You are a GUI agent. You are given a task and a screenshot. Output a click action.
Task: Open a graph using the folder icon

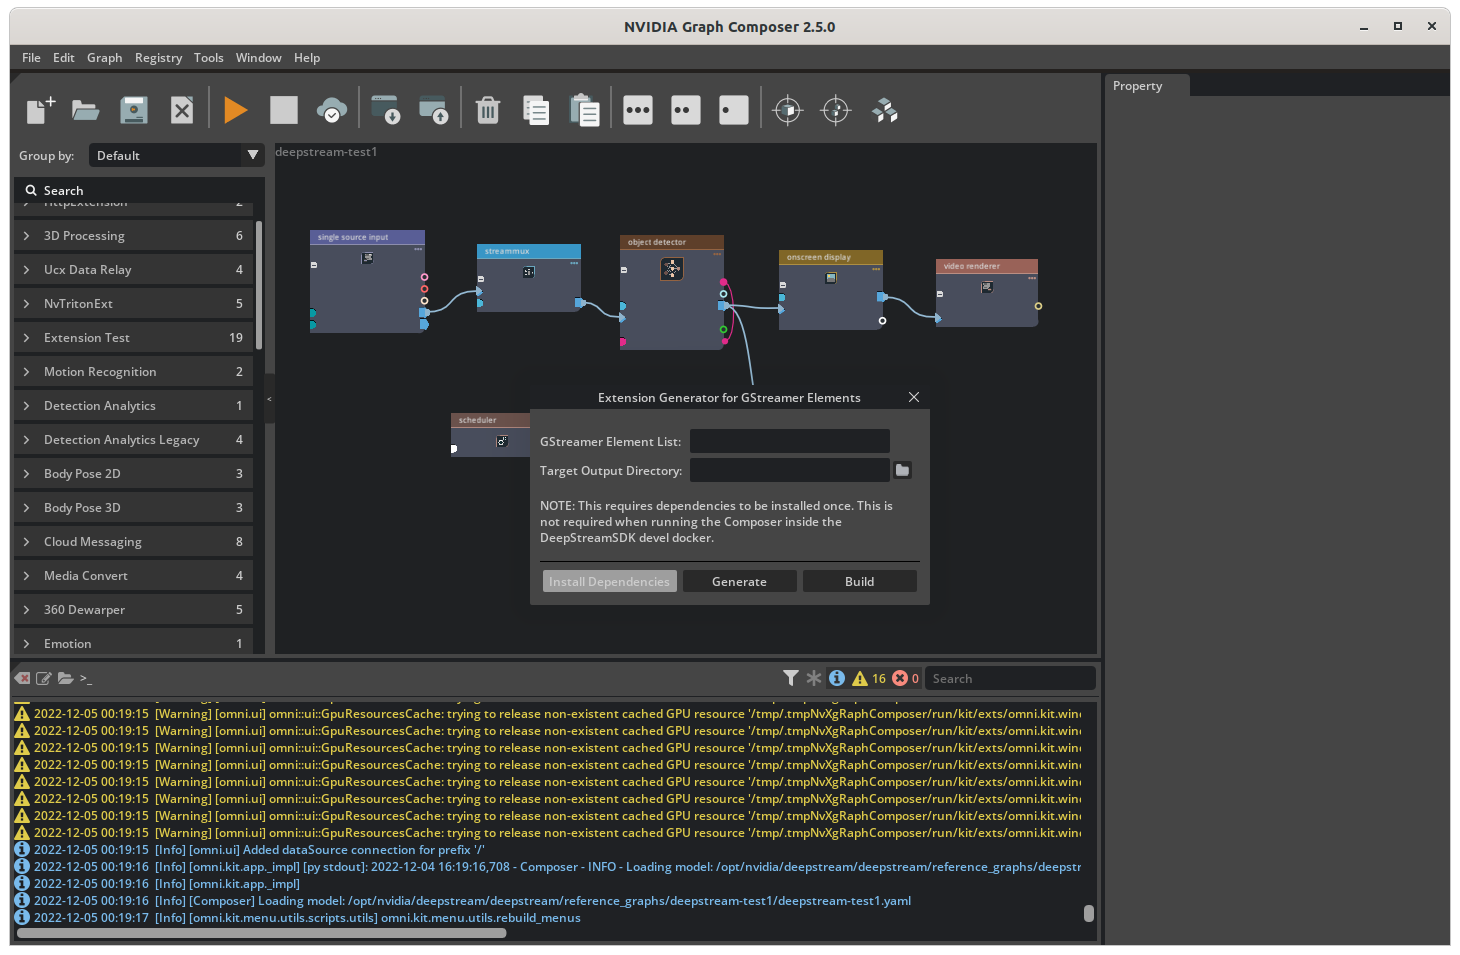pyautogui.click(x=86, y=110)
